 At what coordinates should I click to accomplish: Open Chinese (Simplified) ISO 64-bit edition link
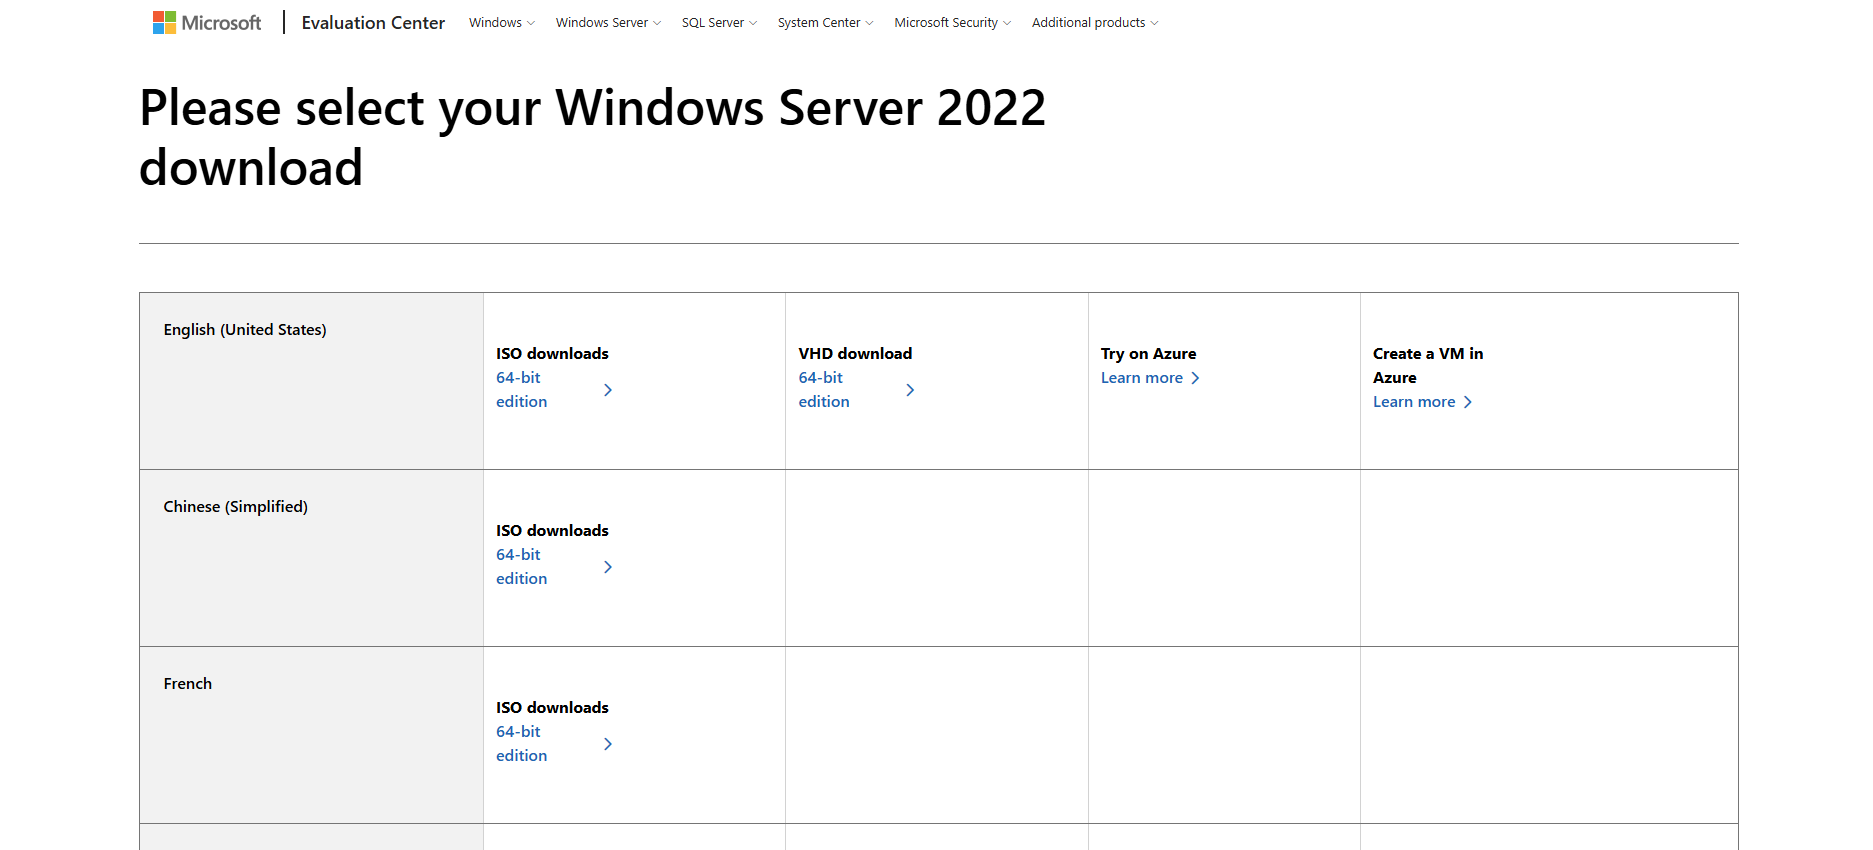pos(522,567)
